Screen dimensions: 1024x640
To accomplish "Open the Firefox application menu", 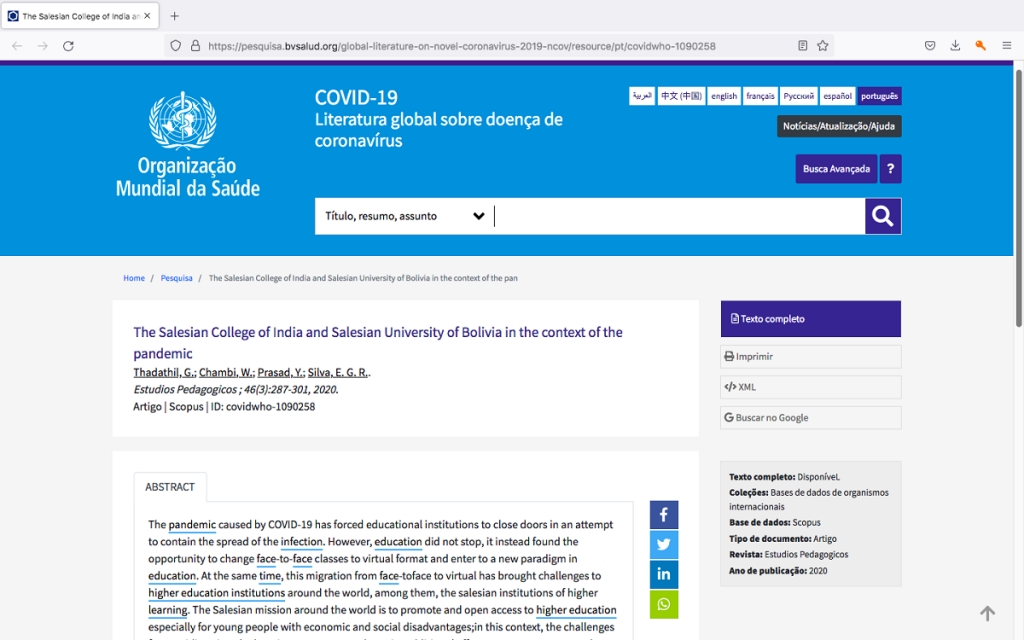I will (x=1007, y=46).
